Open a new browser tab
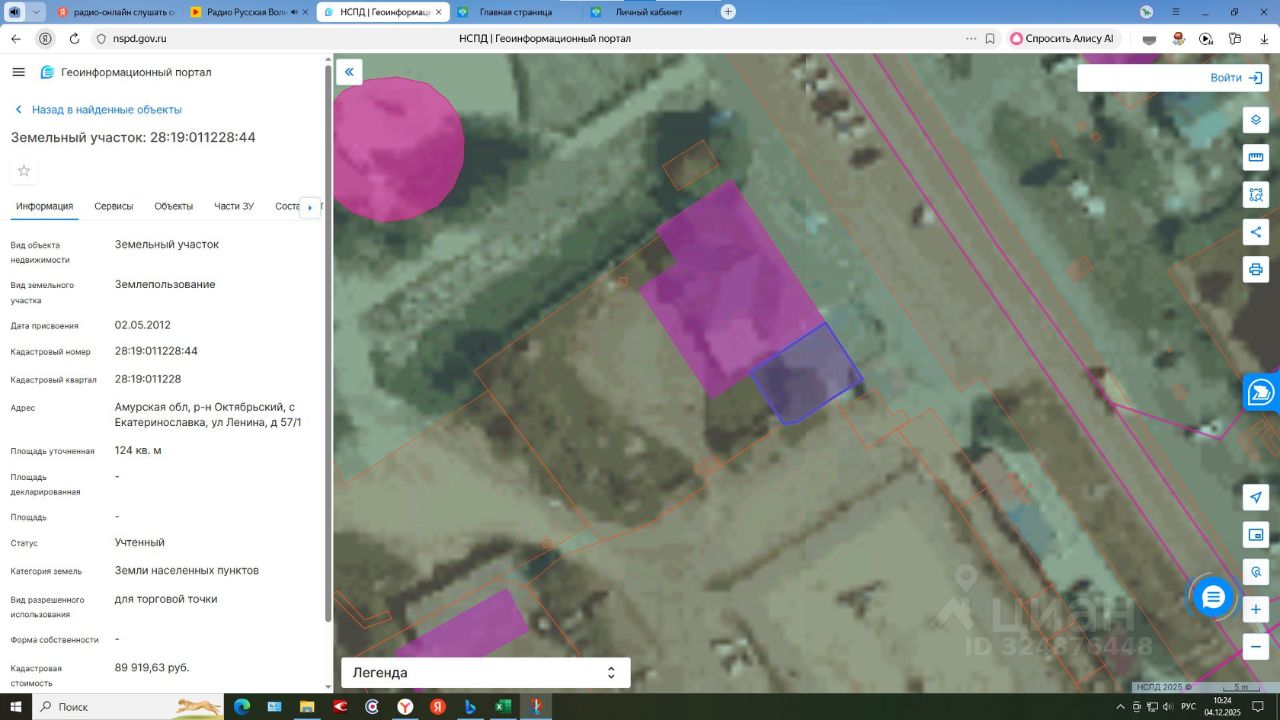Viewport: 1280px width, 720px height. (728, 12)
